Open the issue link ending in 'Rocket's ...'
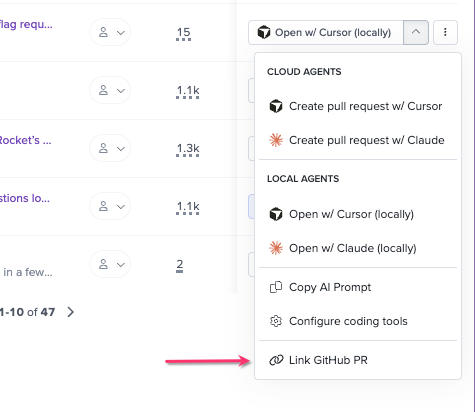The image size is (475, 412). pos(25,140)
